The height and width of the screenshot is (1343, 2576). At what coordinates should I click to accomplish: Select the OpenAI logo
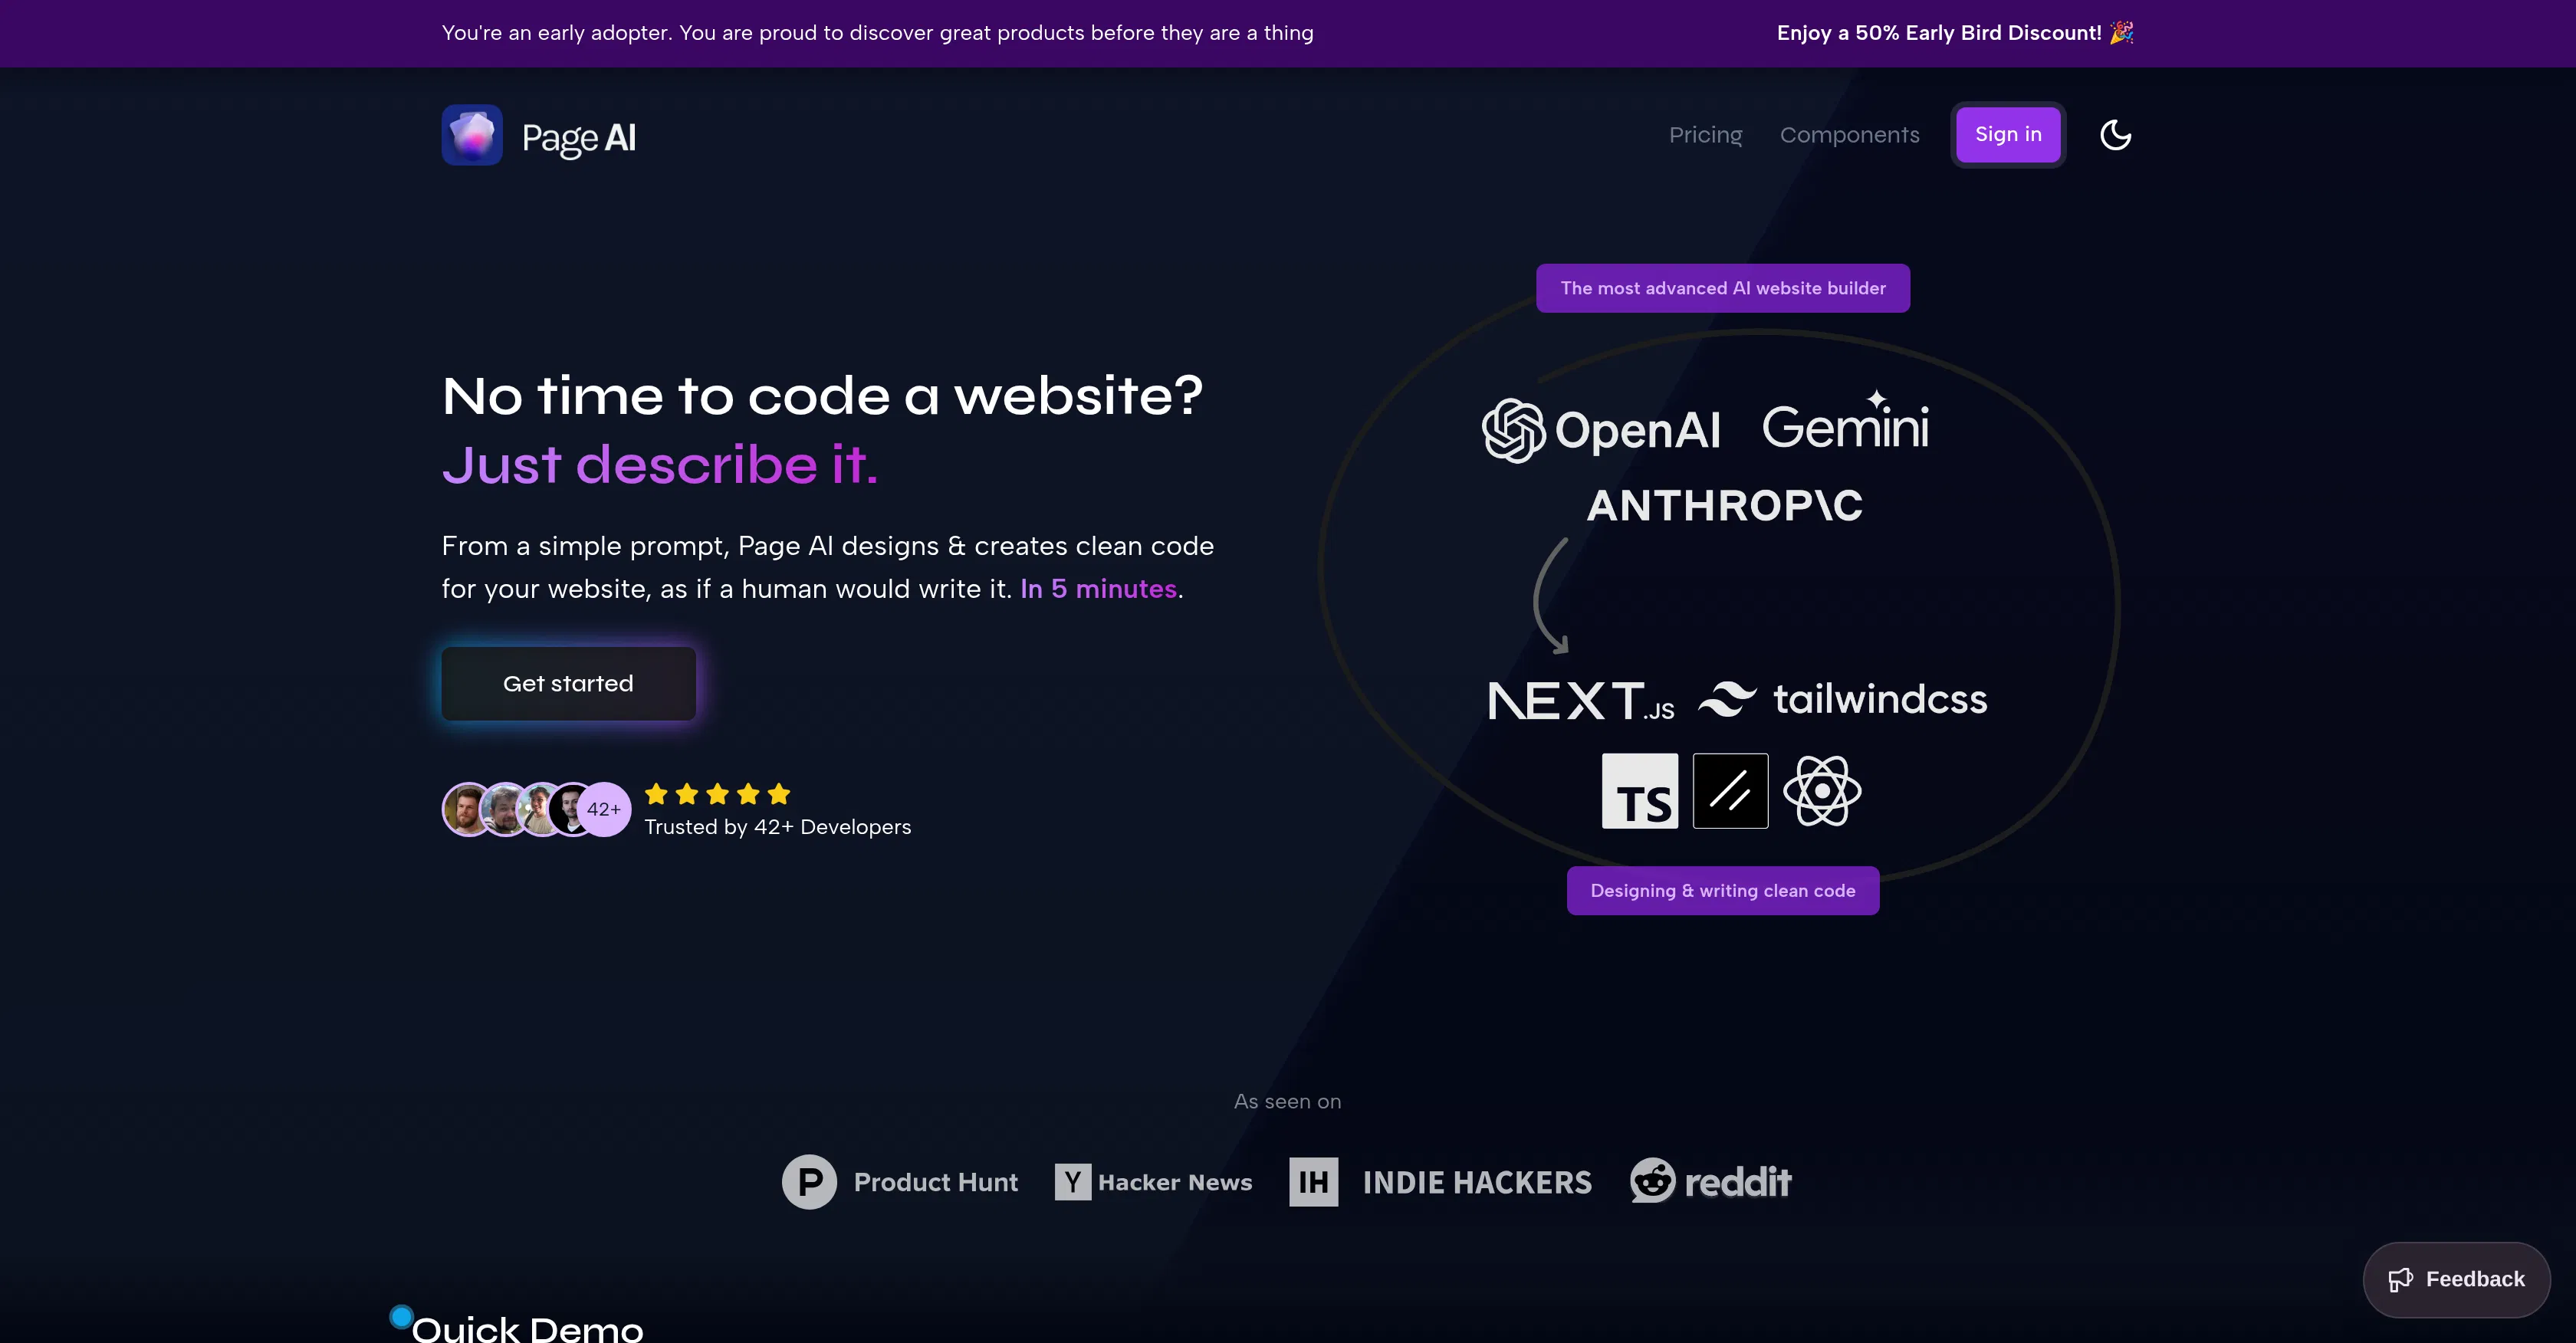tap(1601, 429)
